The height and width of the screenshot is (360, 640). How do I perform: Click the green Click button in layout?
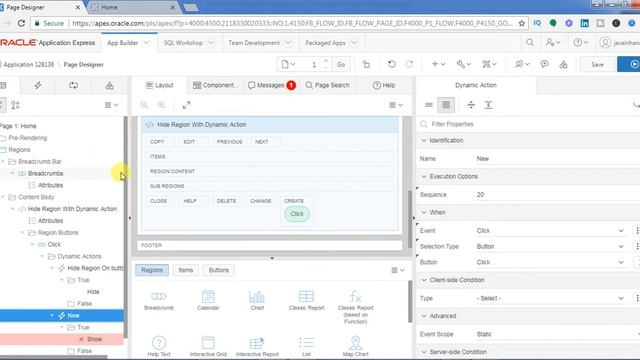(297, 214)
